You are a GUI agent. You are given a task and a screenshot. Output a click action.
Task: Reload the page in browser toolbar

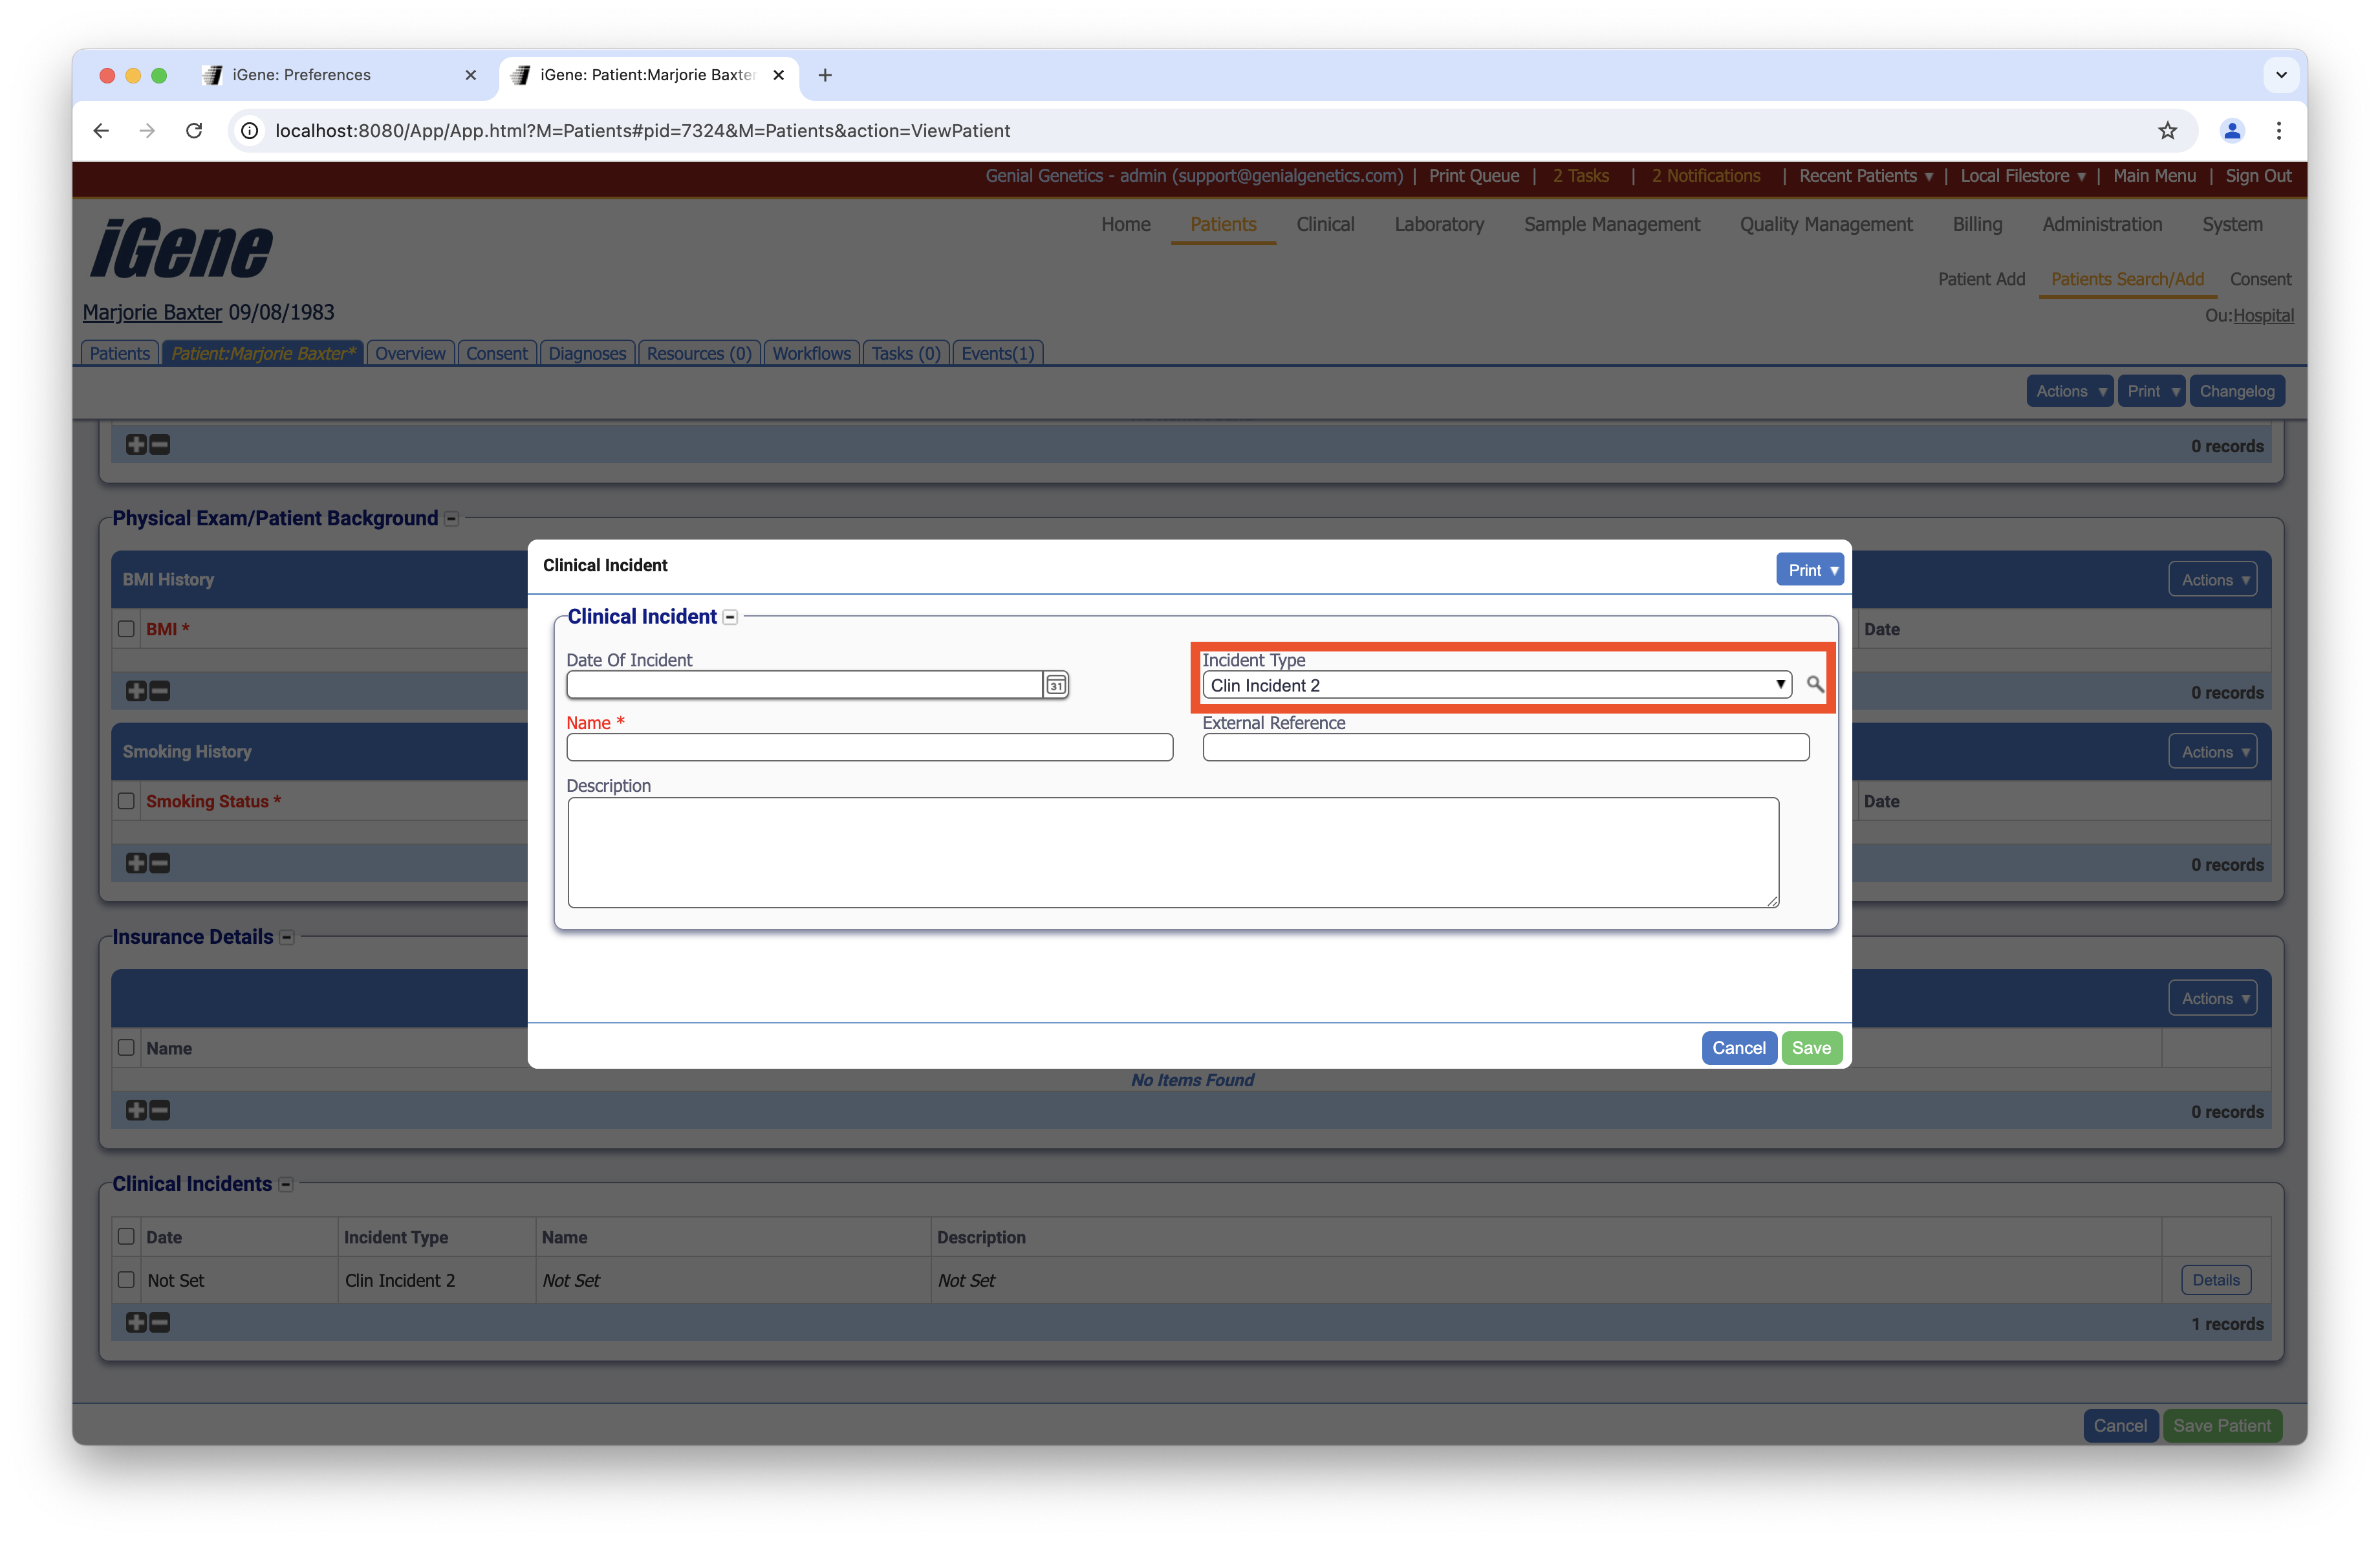click(x=194, y=131)
